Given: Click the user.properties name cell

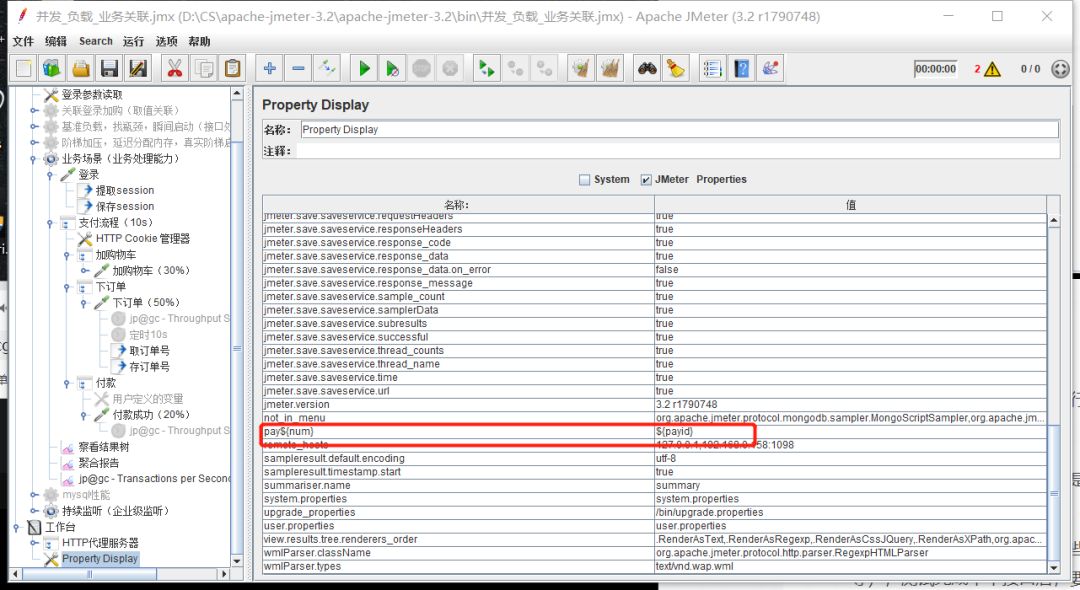Looking at the screenshot, I should point(458,526).
